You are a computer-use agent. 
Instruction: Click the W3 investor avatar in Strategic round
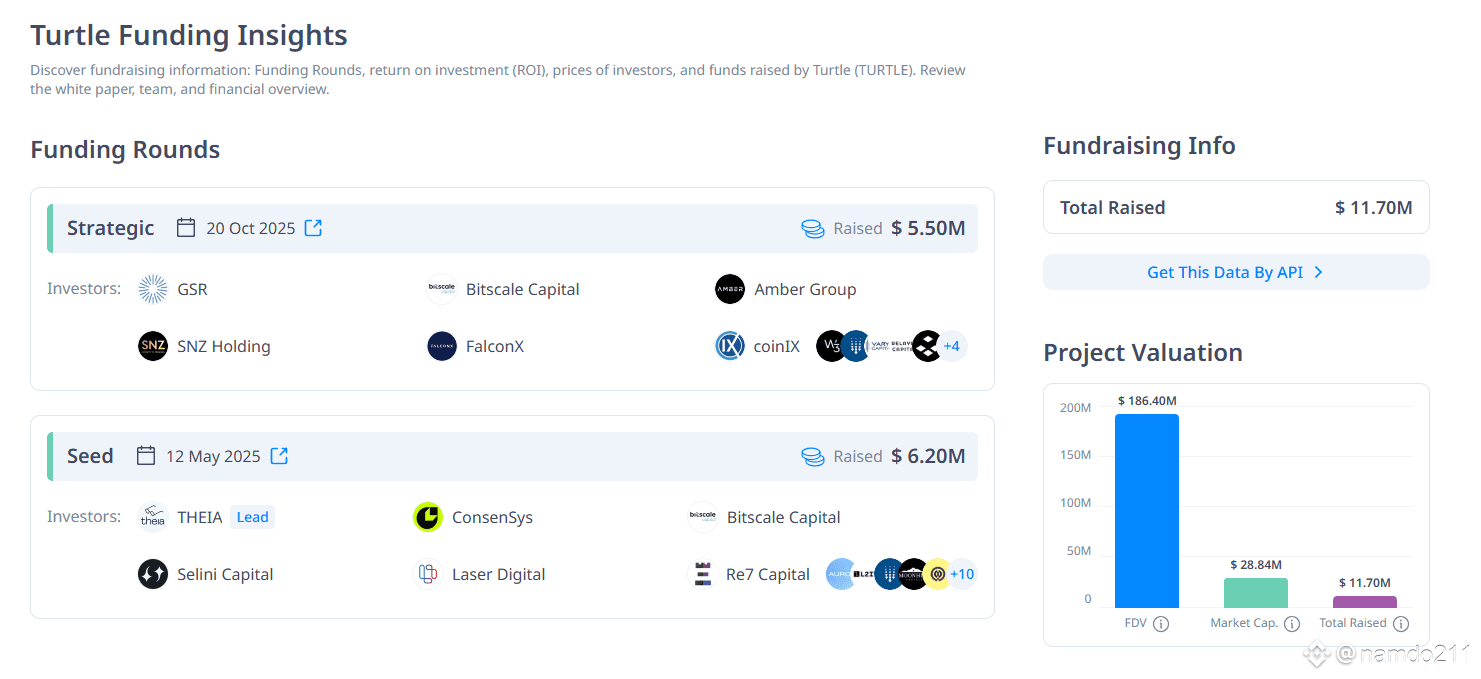click(831, 346)
